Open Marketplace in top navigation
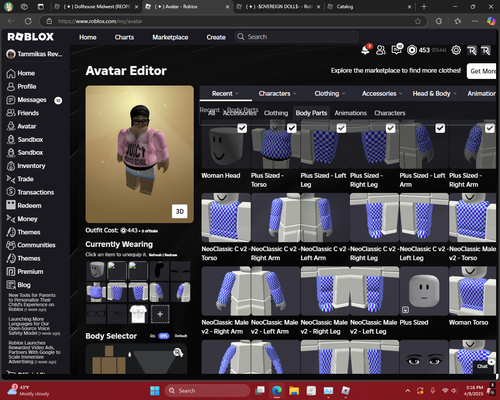The image size is (500, 400). [x=170, y=37]
